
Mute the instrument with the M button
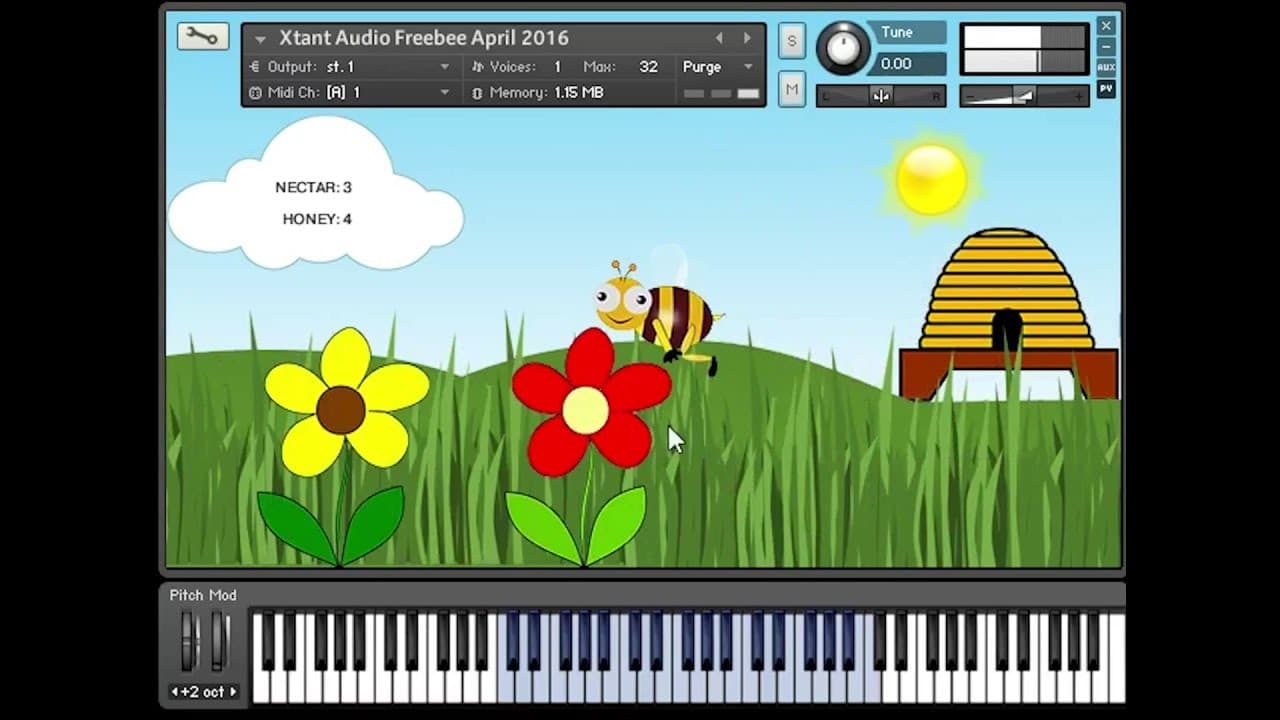point(791,89)
